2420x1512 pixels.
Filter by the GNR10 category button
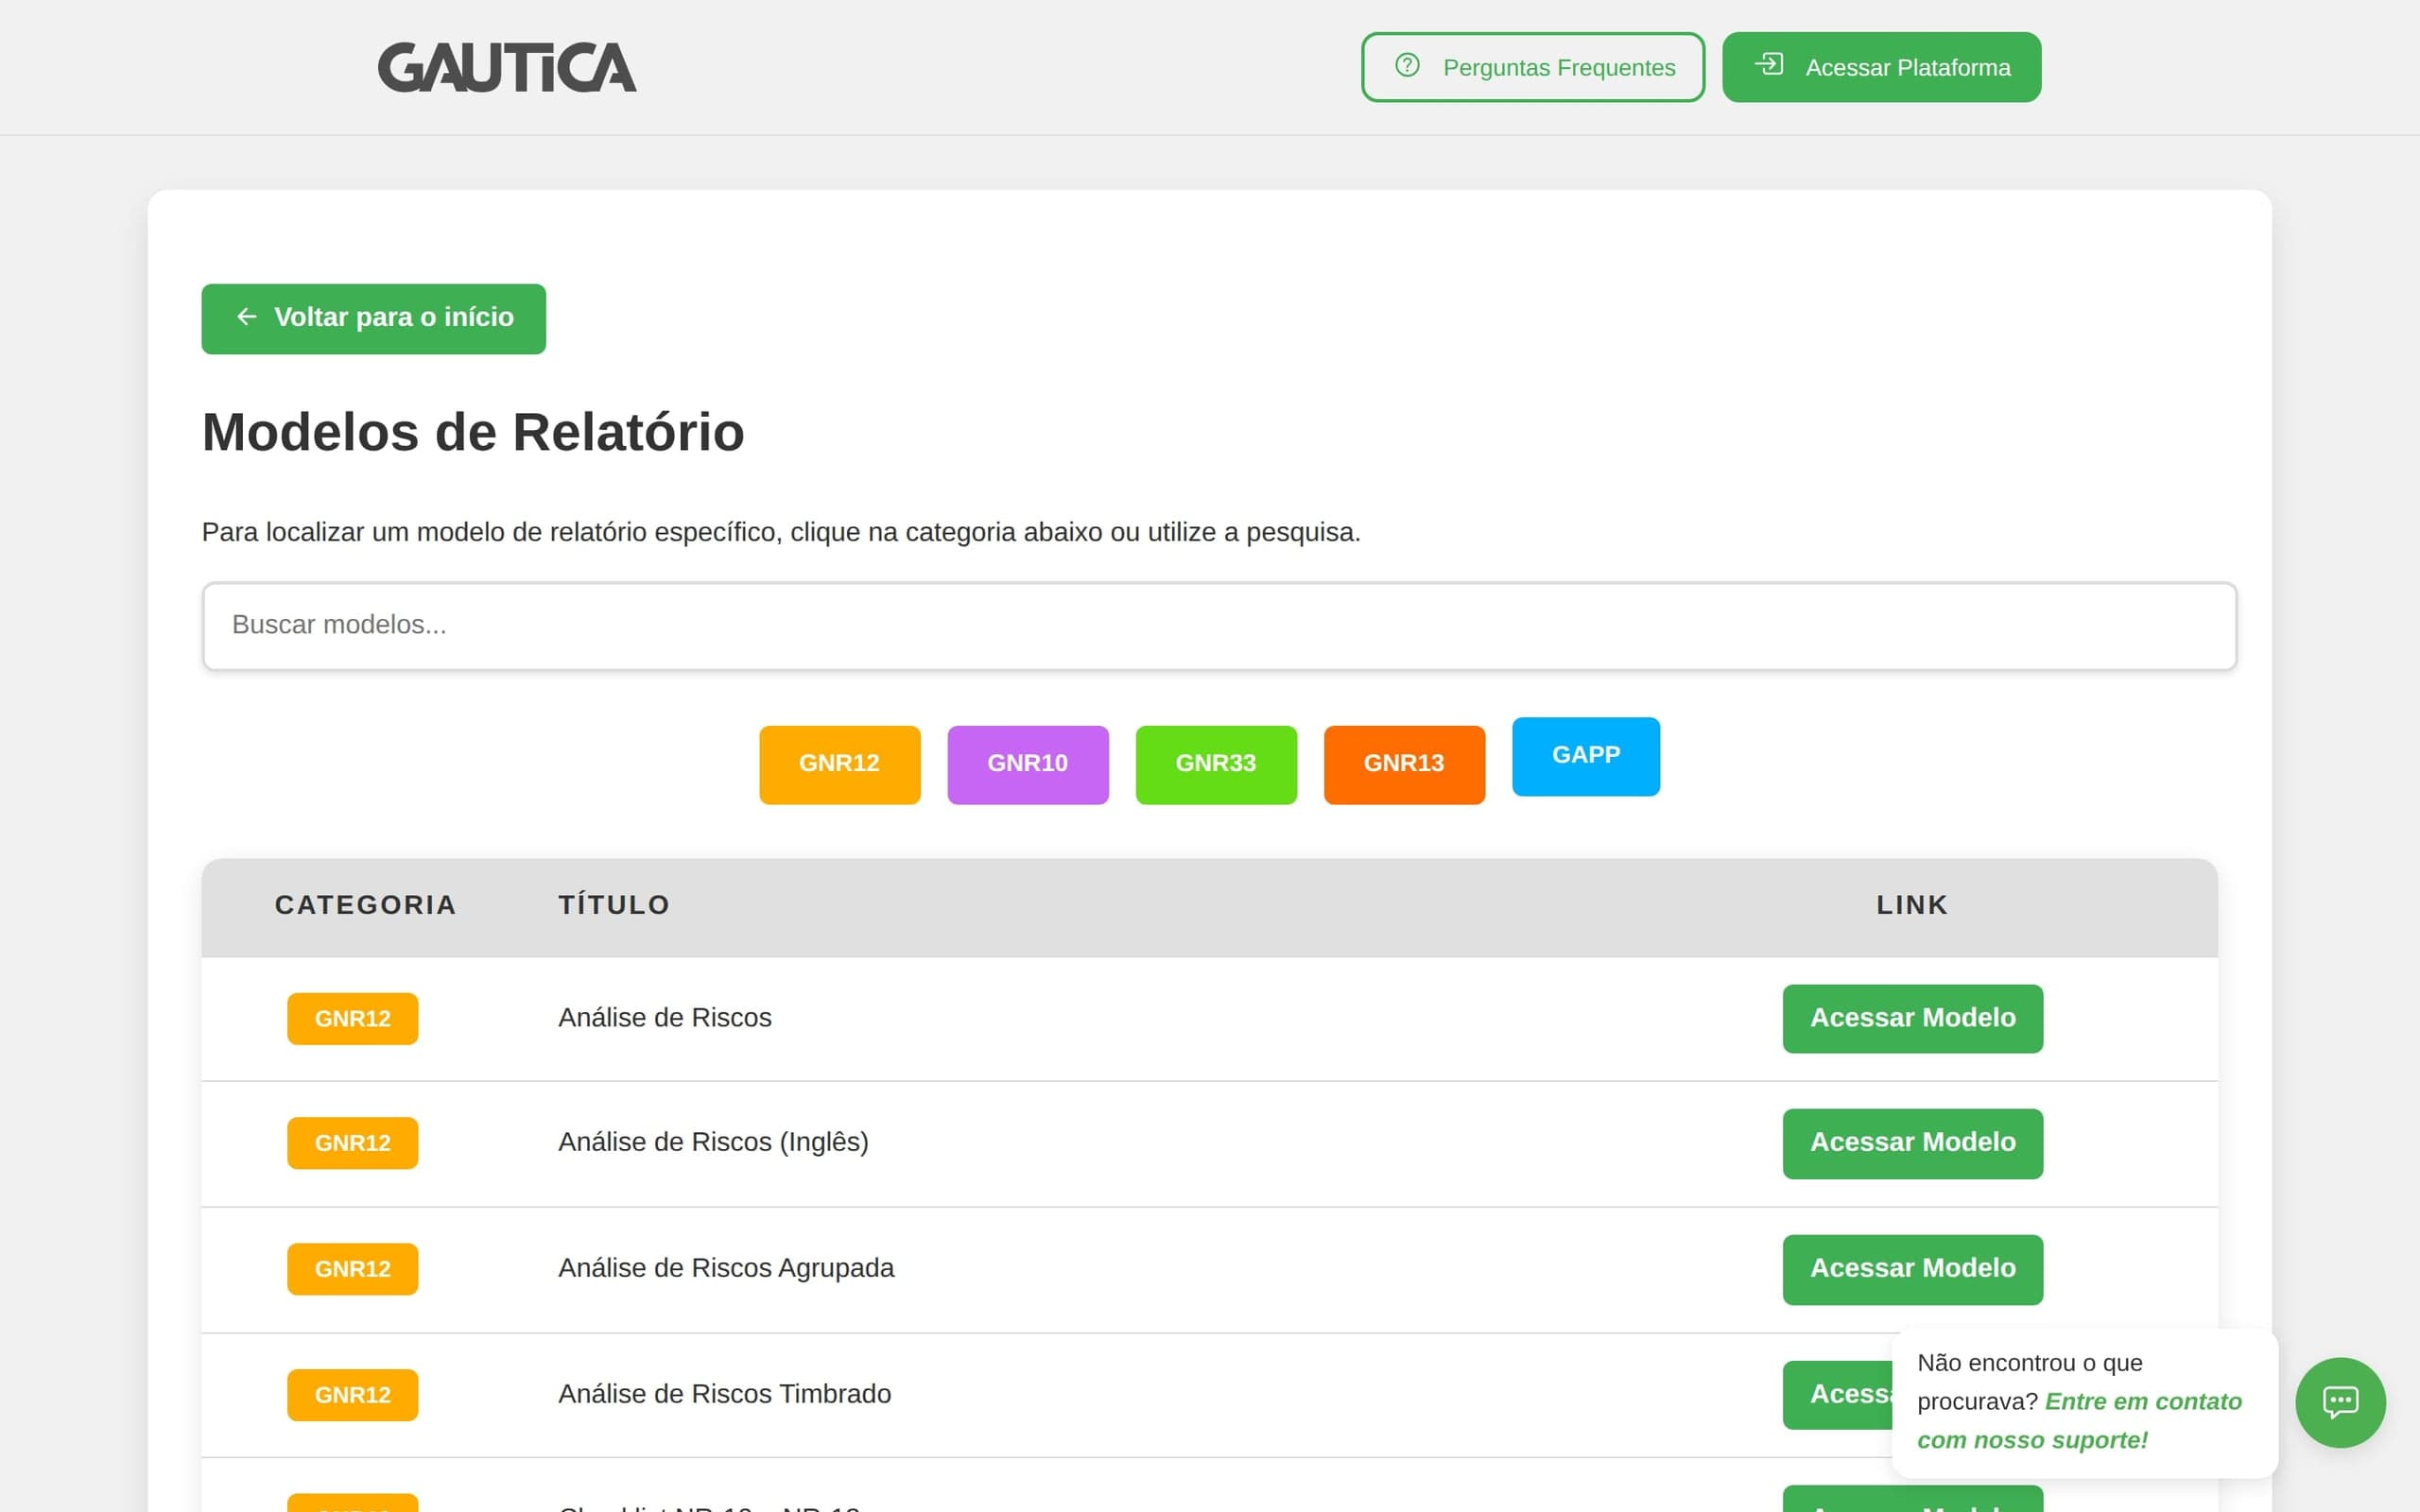click(x=1027, y=764)
